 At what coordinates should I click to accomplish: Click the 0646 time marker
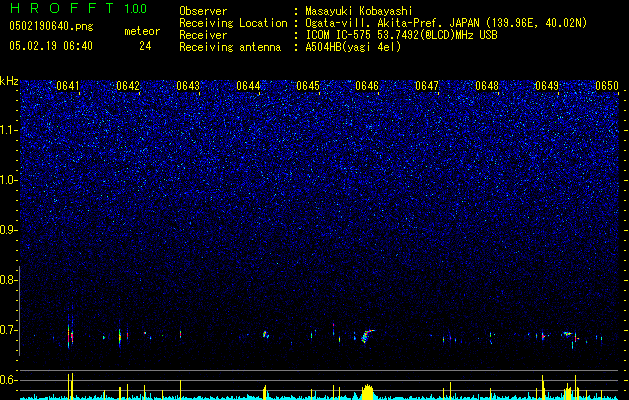[x=367, y=86]
